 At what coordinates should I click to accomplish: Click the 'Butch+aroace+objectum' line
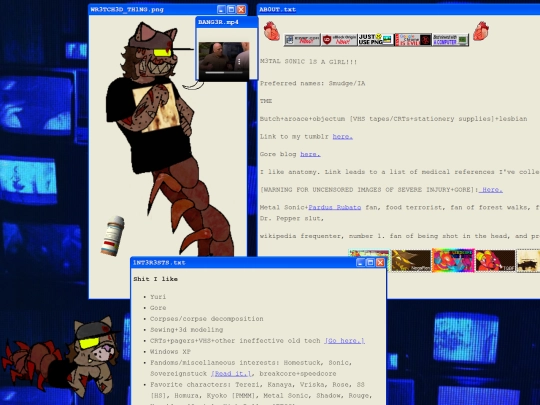click(x=393, y=118)
